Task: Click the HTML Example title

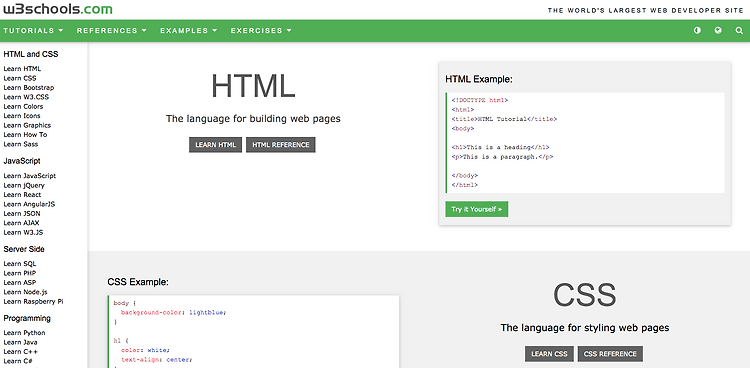Action: click(x=479, y=79)
